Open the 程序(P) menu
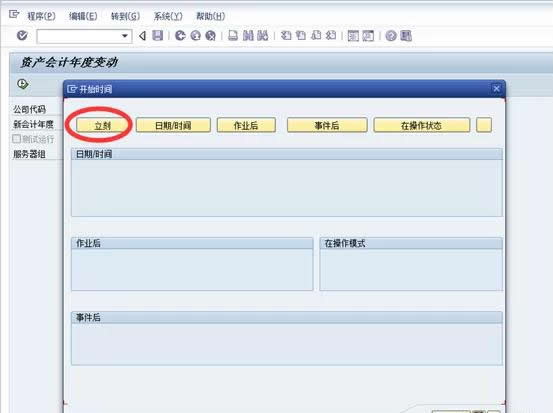Viewport: 553px width, 413px height. 41,16
